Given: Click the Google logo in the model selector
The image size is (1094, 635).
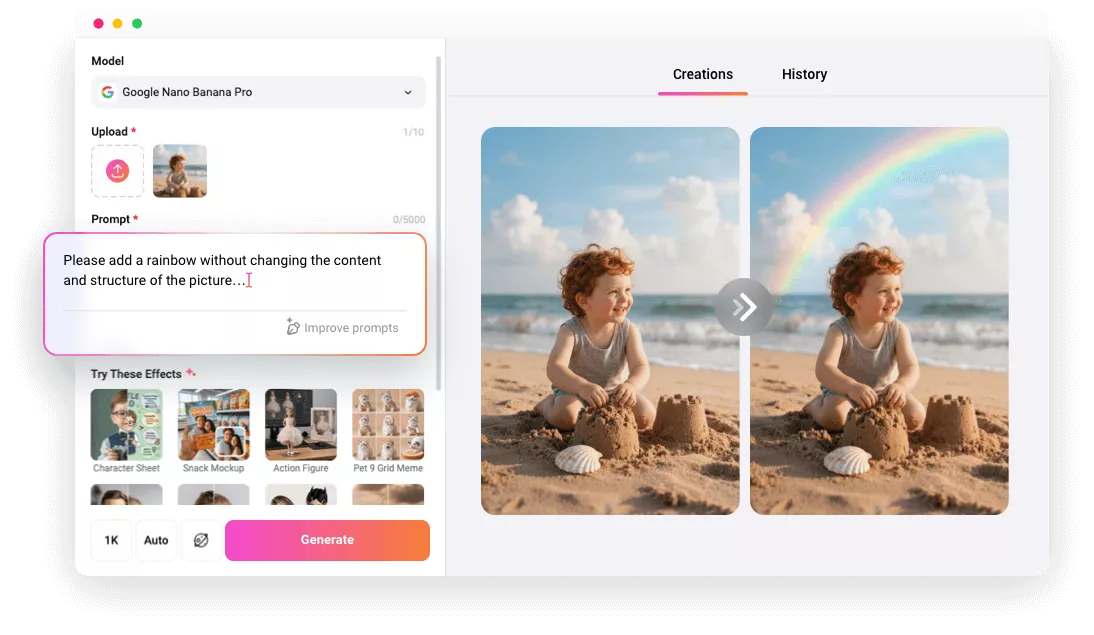Looking at the screenshot, I should tap(107, 92).
